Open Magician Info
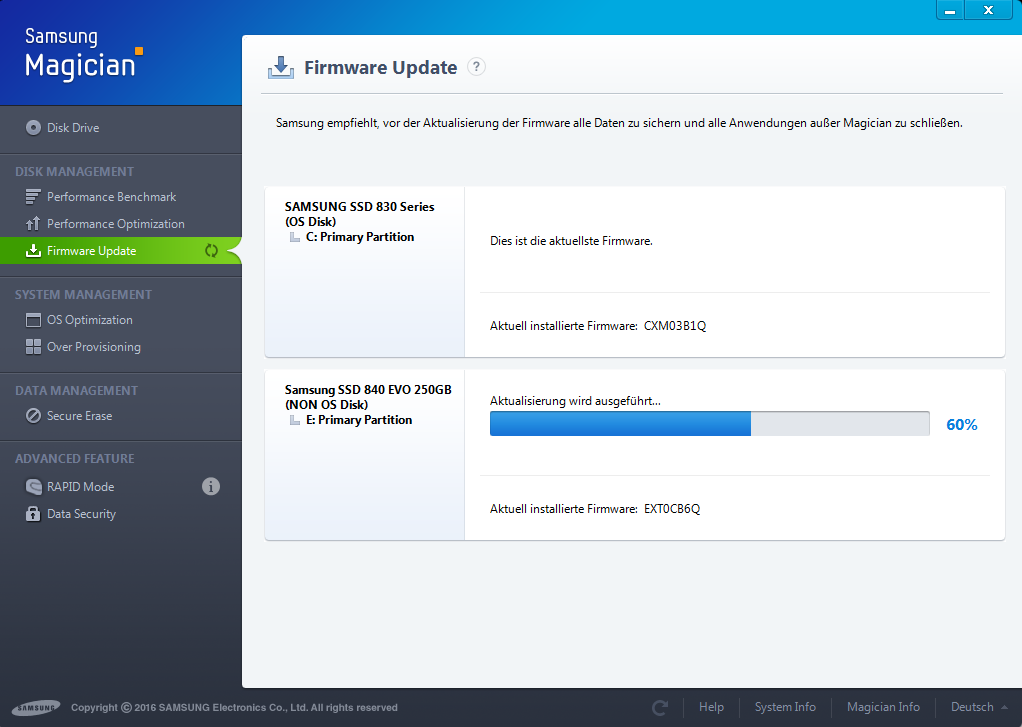Screen dimensions: 1022x727 (883, 707)
